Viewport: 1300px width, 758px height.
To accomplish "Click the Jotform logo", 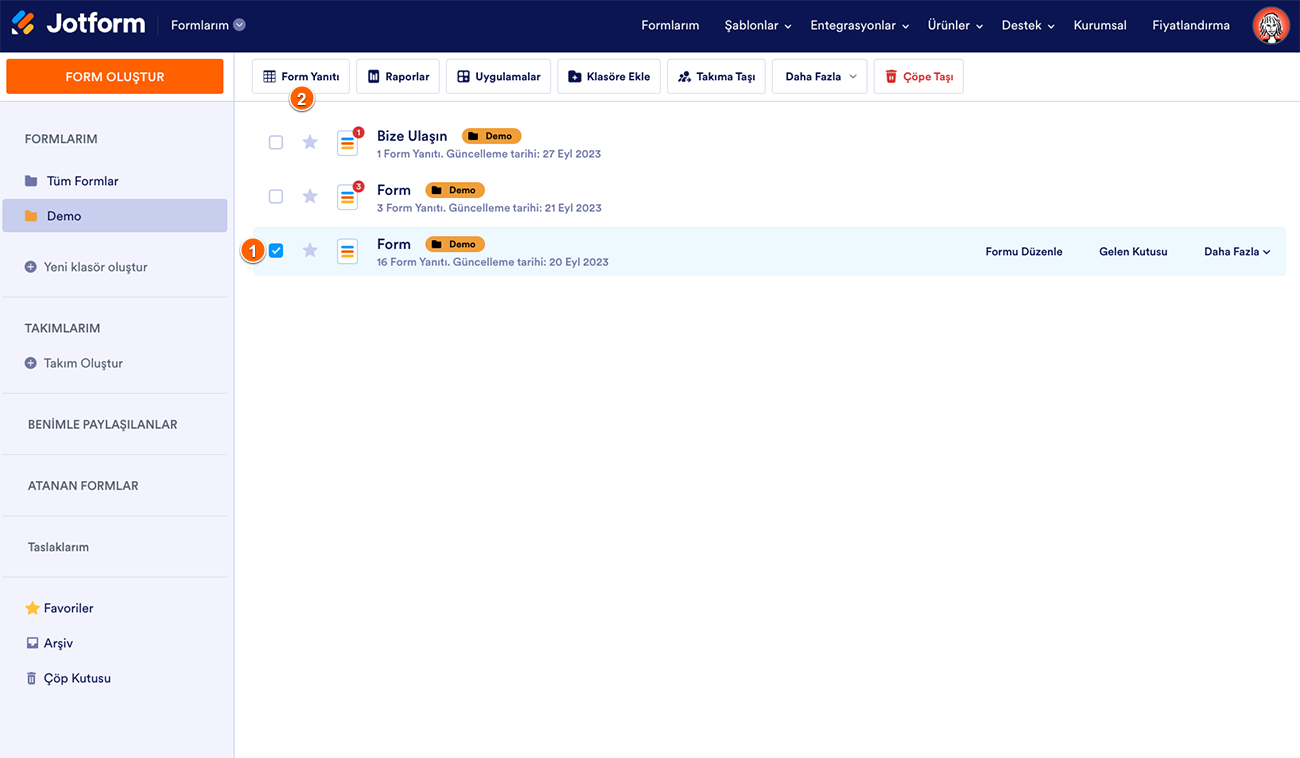I will pos(78,24).
